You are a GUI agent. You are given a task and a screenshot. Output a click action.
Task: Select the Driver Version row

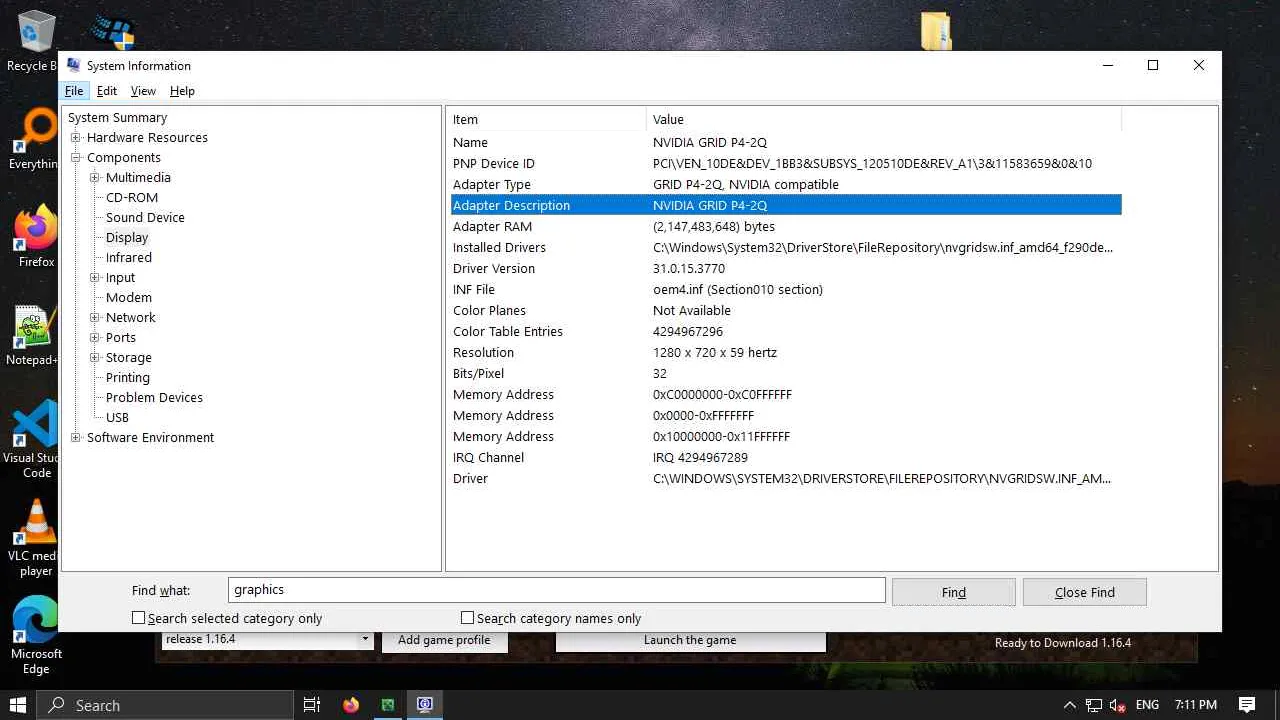(786, 269)
